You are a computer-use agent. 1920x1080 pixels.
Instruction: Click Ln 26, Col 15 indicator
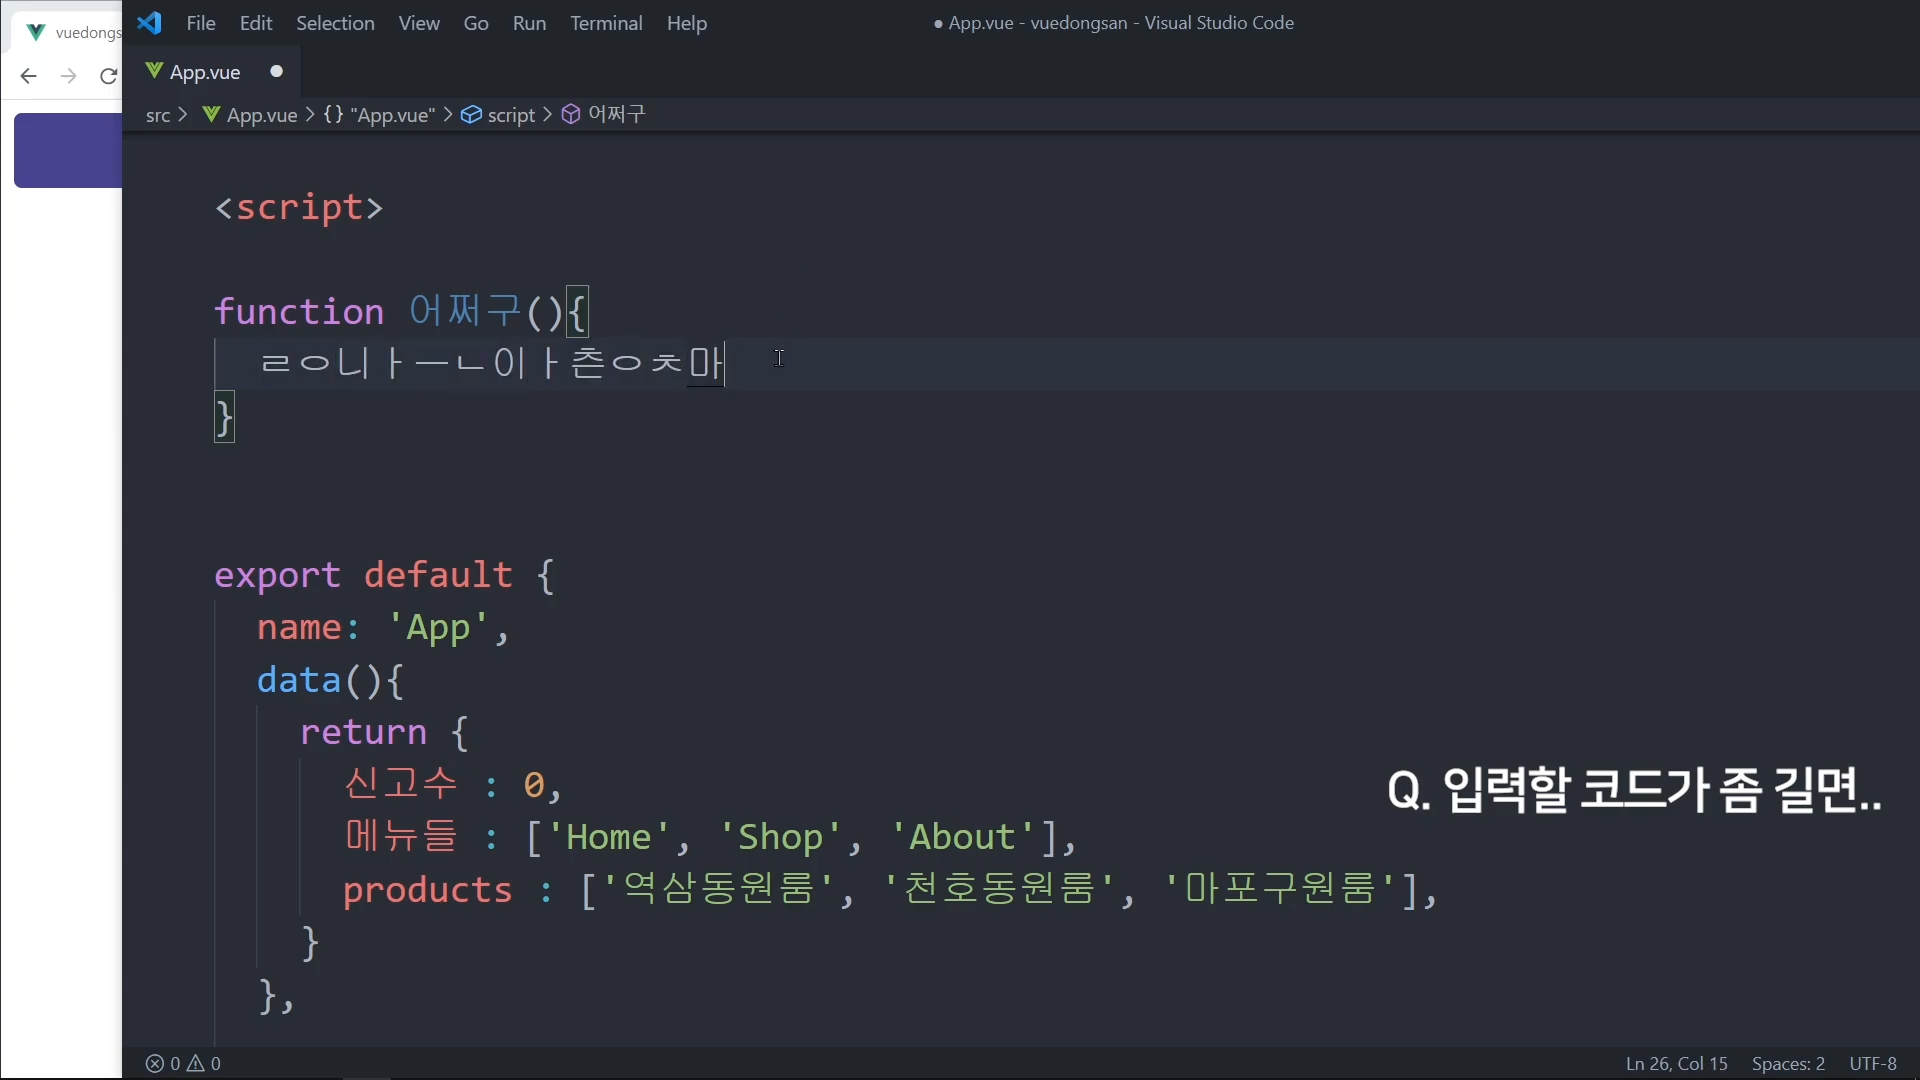(1676, 1063)
